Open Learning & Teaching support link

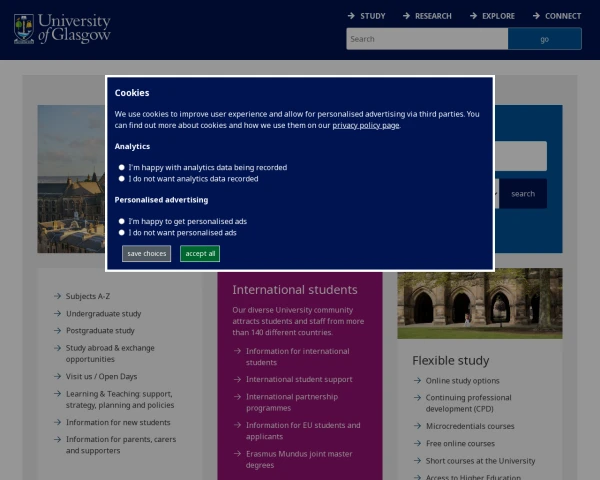120,399
